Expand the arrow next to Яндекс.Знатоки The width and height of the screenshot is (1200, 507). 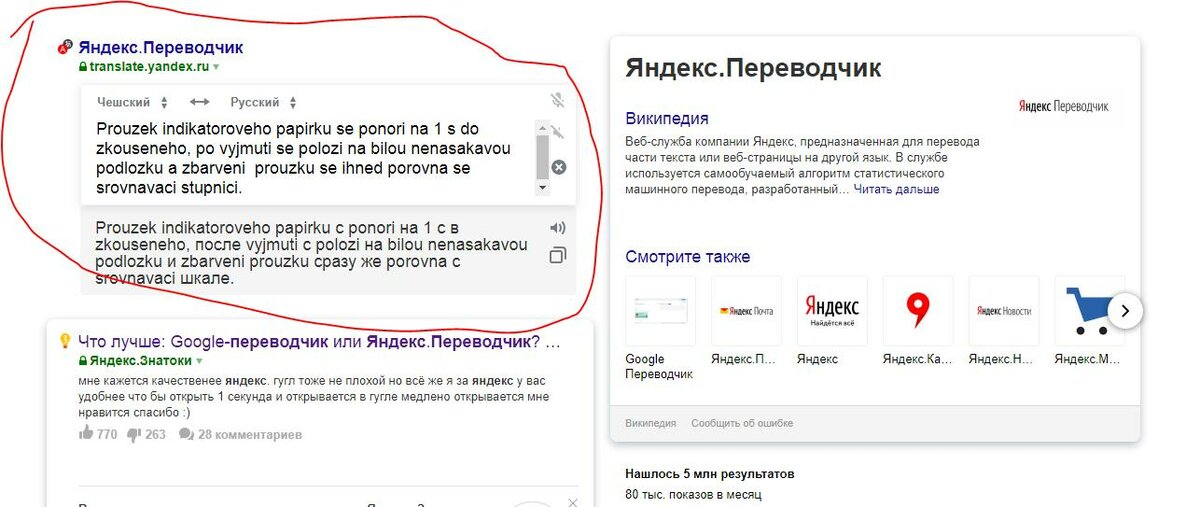199,361
